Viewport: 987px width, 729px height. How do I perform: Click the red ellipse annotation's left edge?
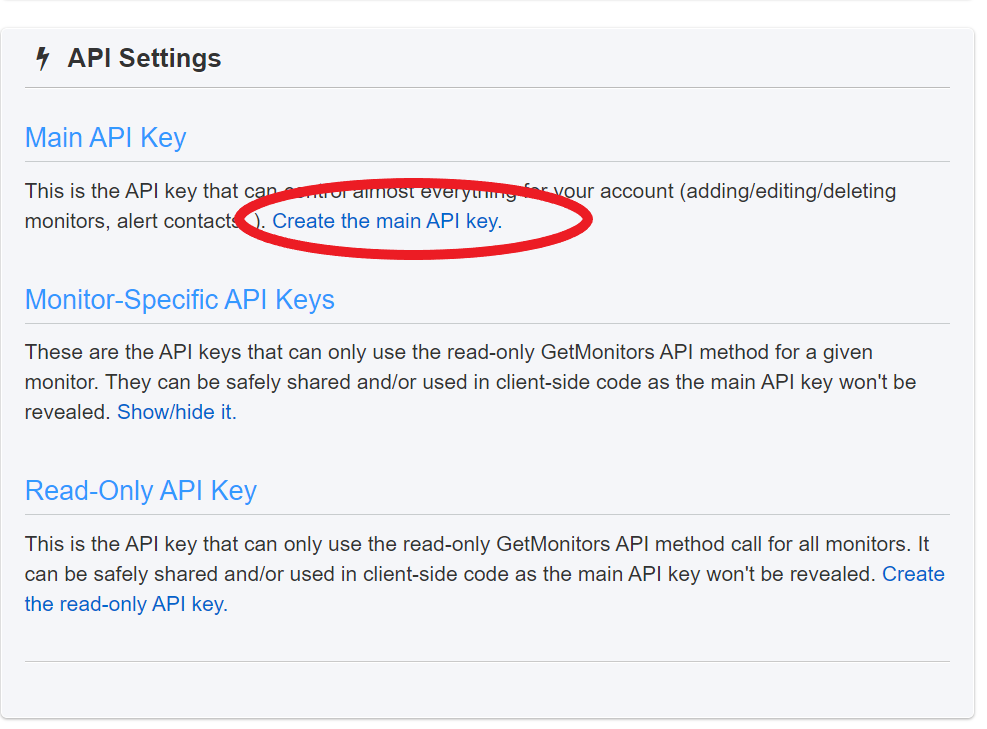(x=238, y=222)
